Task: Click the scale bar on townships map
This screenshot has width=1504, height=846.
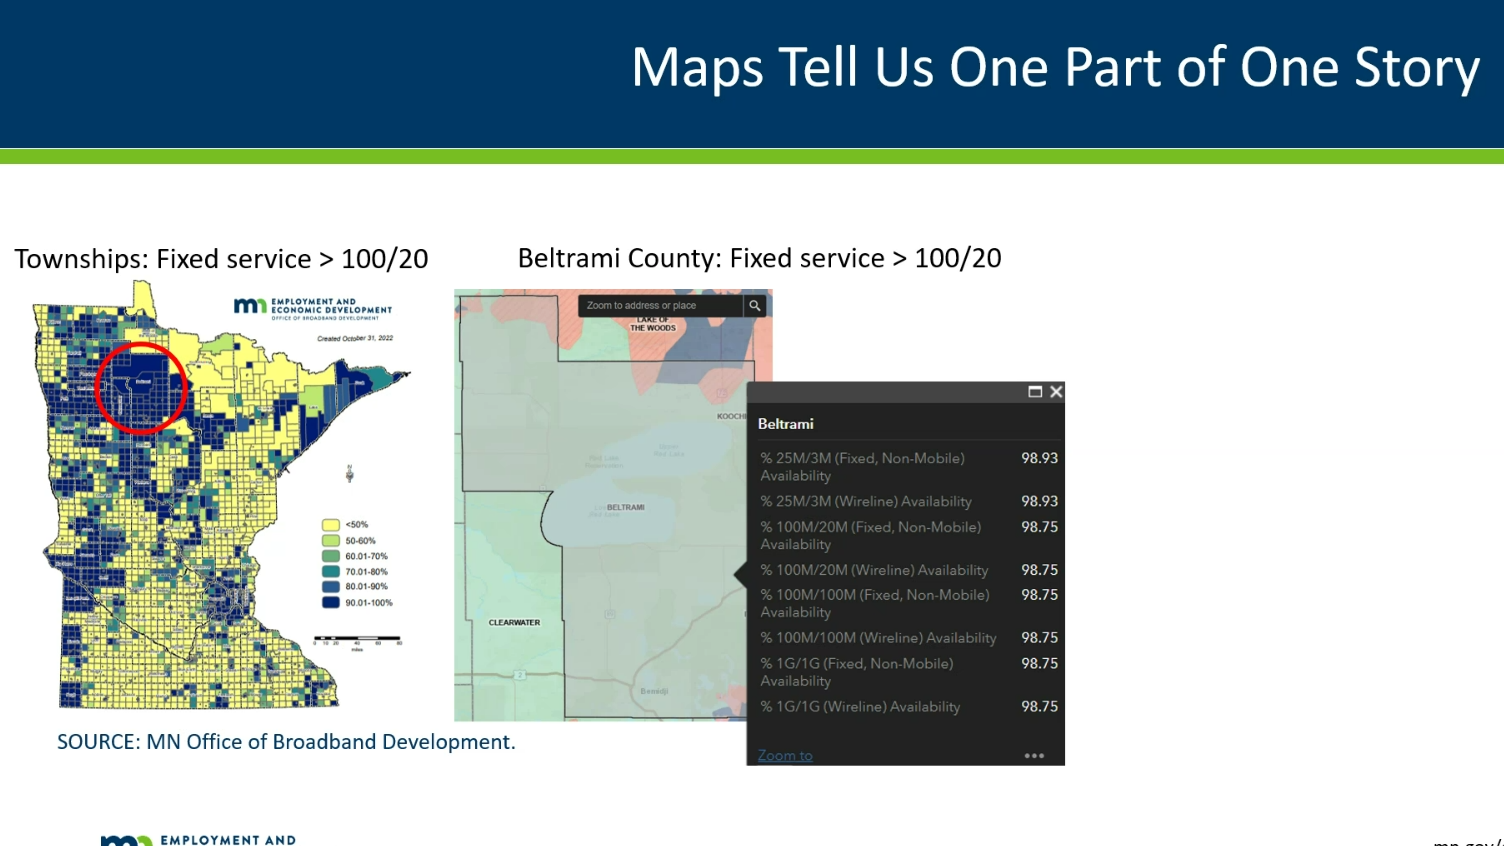Action: point(357,639)
